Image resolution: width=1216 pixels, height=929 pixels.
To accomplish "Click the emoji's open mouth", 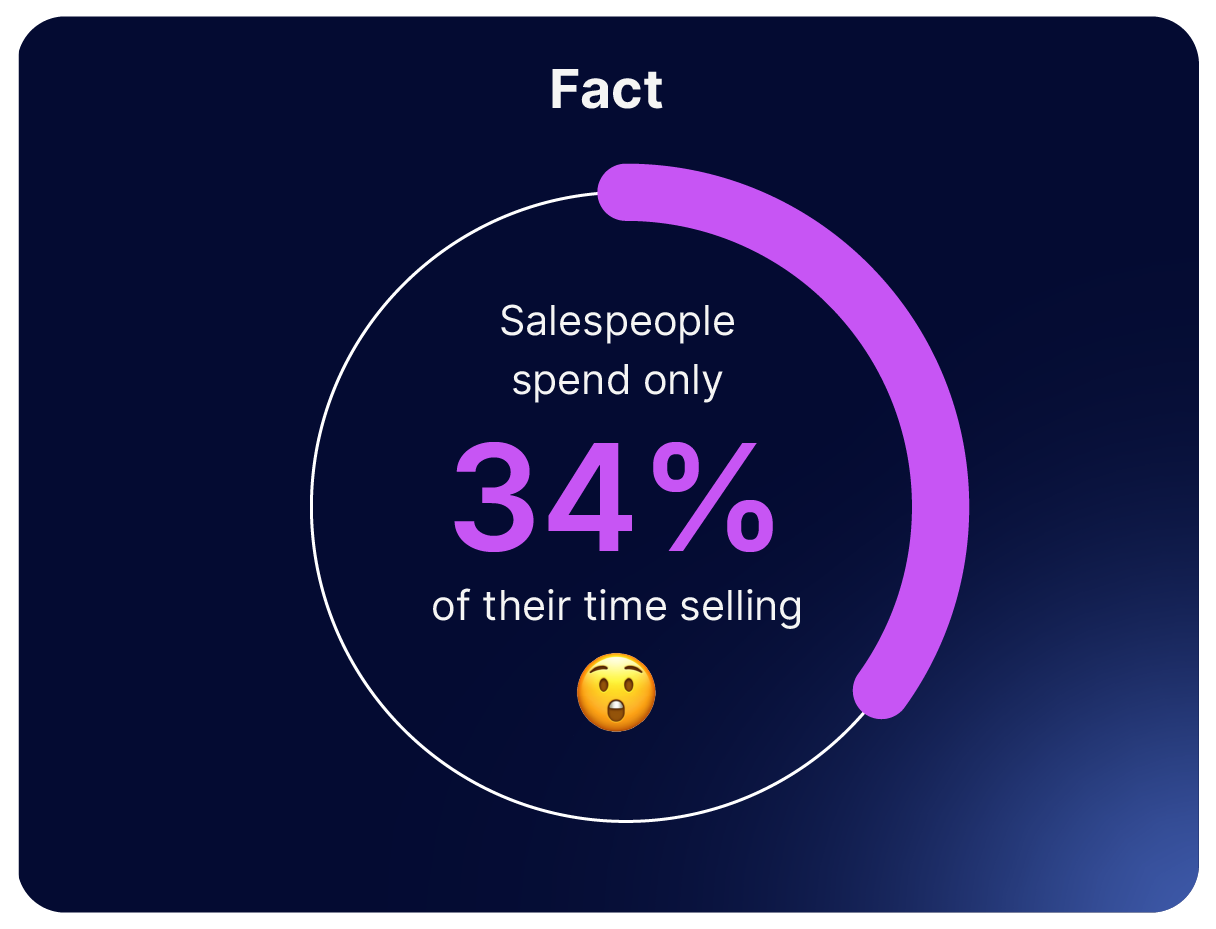I will 617,712.
